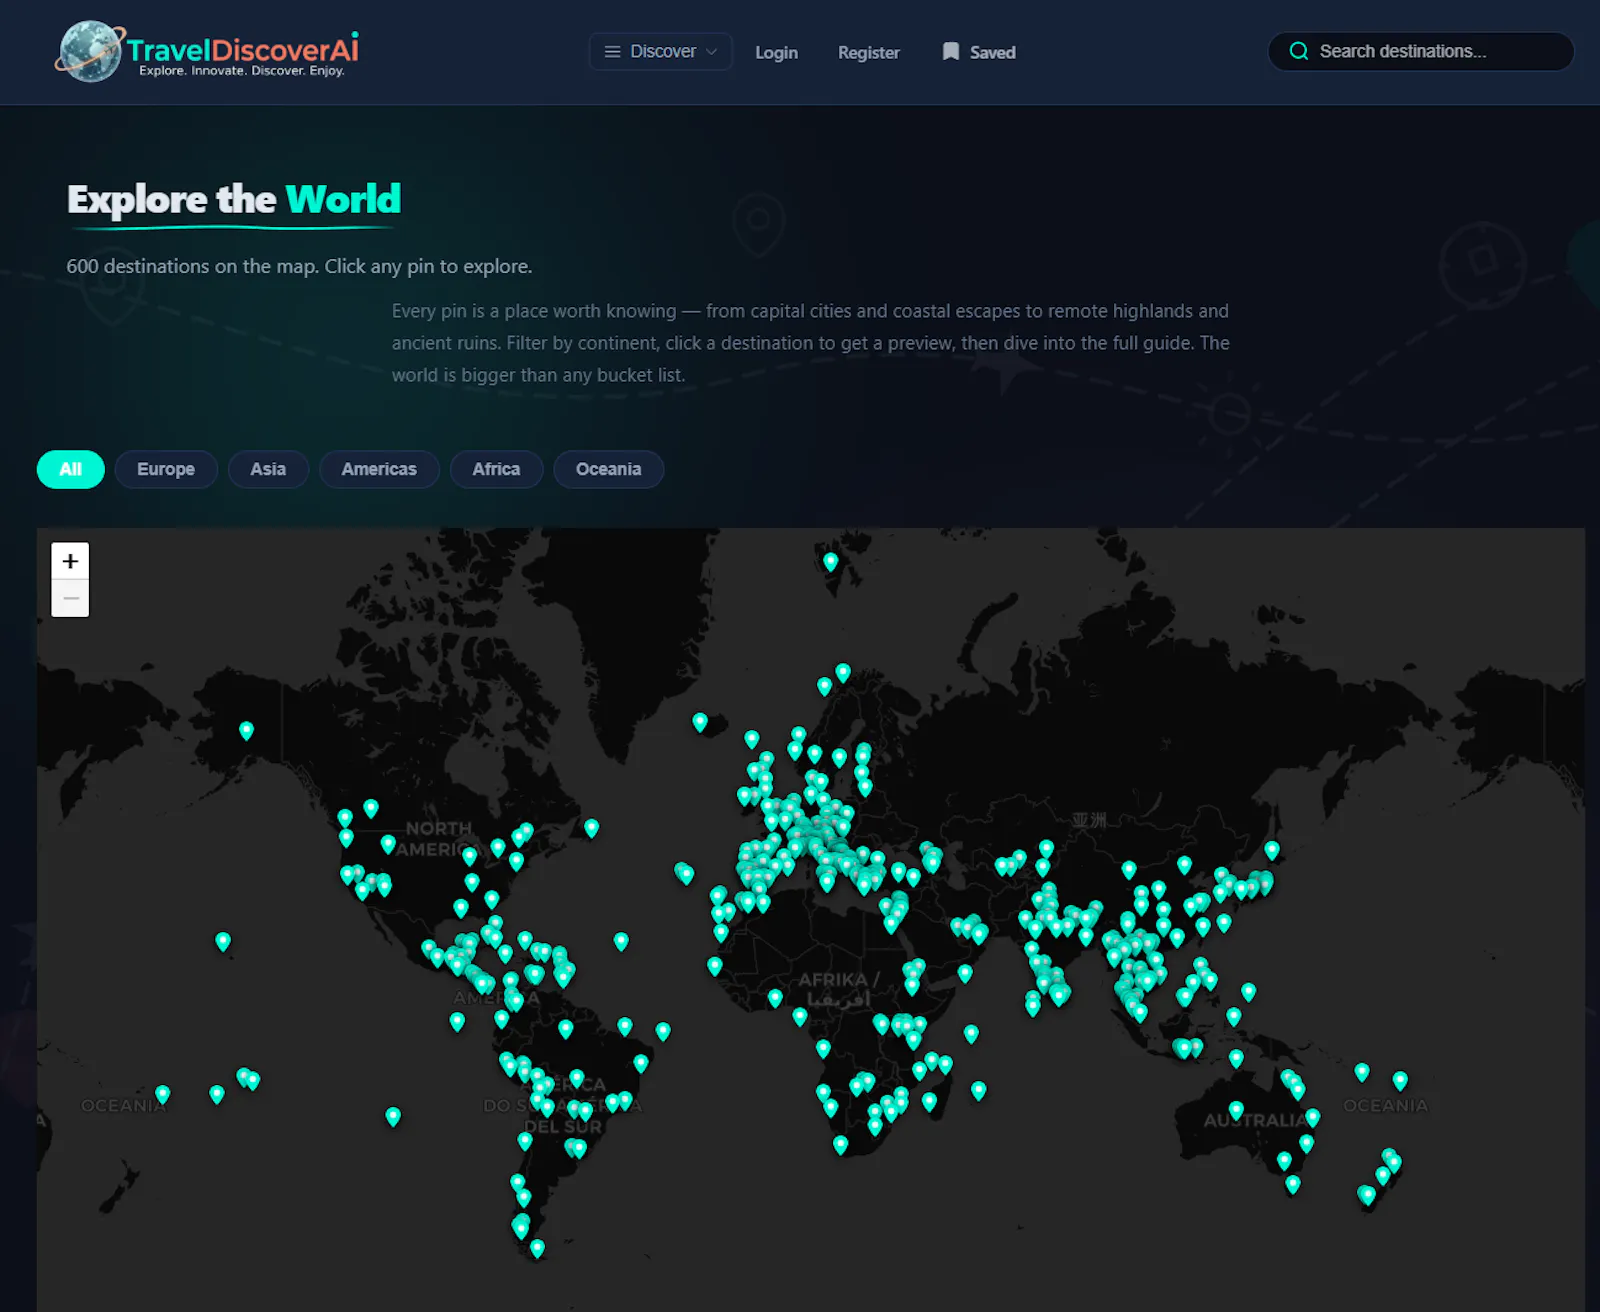Filter the map by Americas
1600x1312 pixels.
coord(379,469)
